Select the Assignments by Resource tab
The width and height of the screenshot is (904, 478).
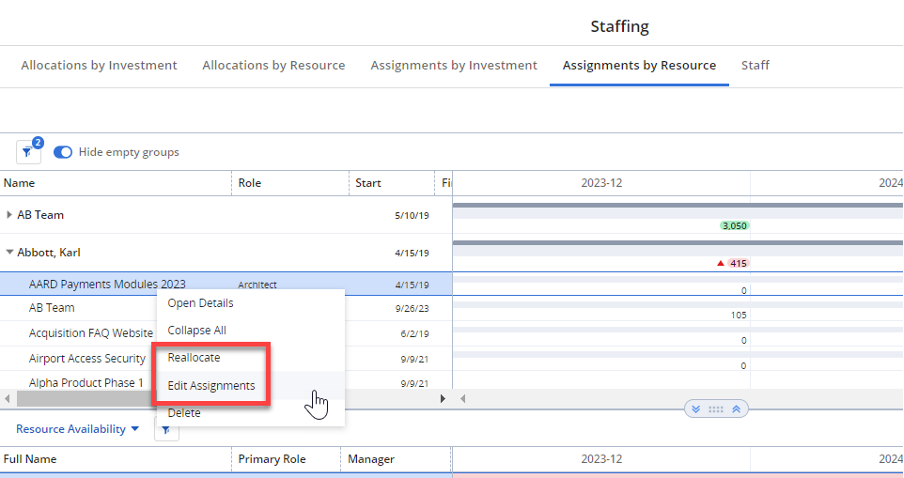639,65
